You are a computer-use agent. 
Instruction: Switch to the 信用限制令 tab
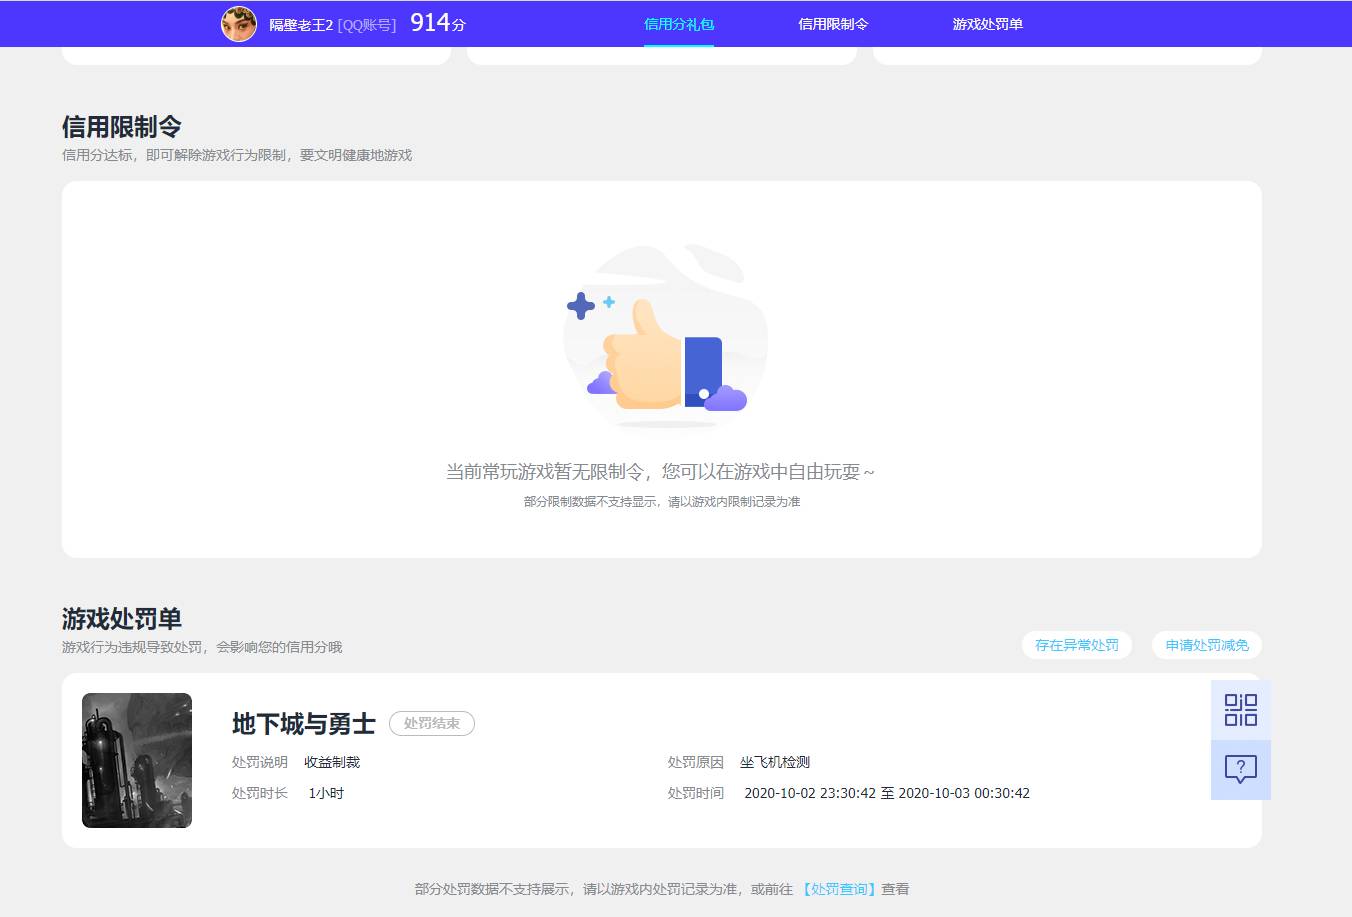click(832, 24)
